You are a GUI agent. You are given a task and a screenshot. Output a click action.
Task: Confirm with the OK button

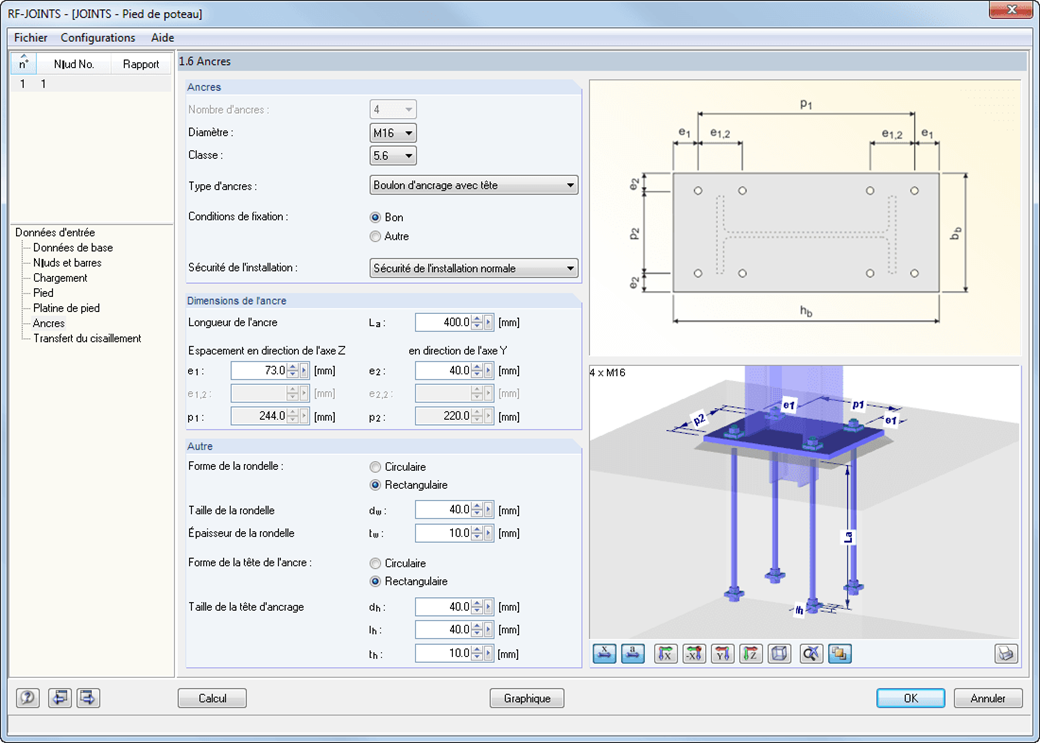point(911,698)
